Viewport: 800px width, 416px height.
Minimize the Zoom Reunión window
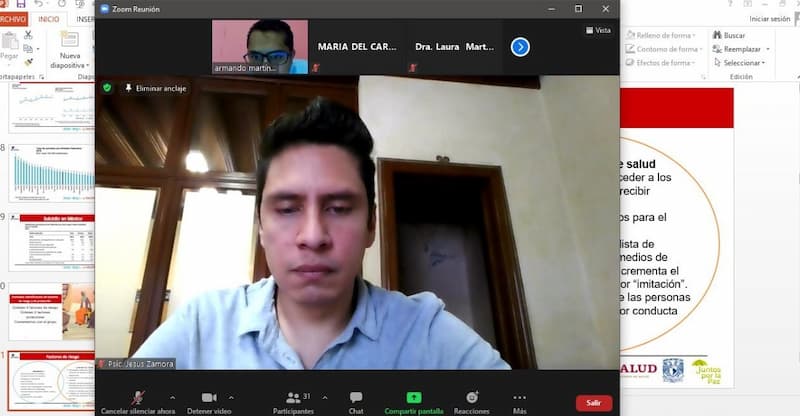(x=552, y=9)
